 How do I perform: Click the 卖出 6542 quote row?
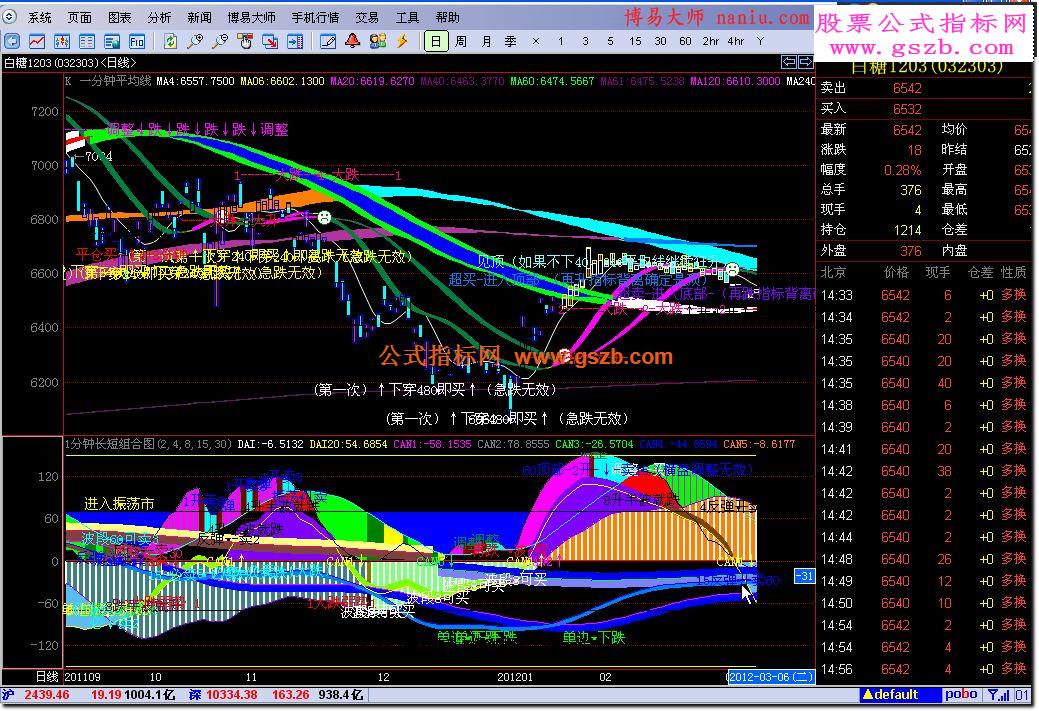coord(924,88)
